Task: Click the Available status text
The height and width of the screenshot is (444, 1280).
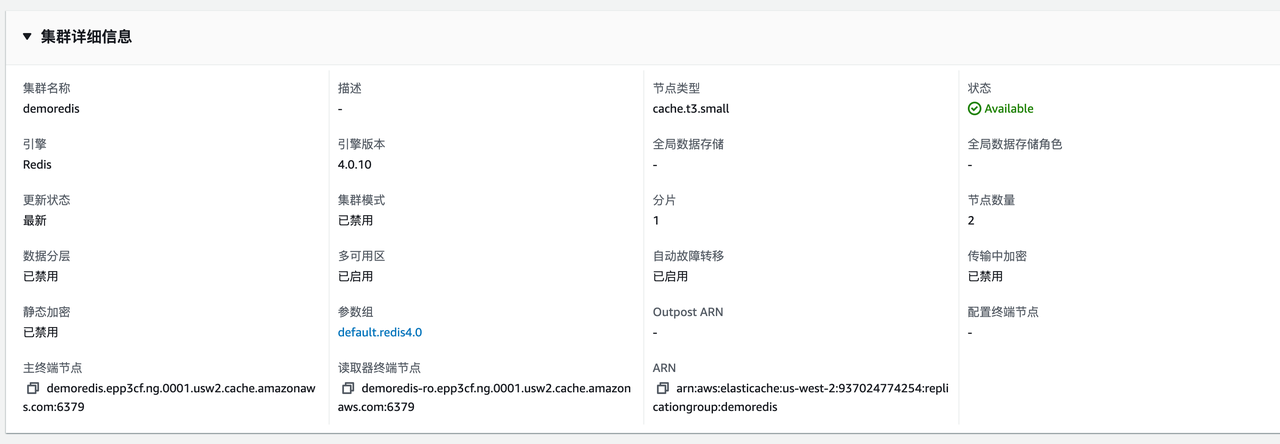Action: [x=1009, y=108]
